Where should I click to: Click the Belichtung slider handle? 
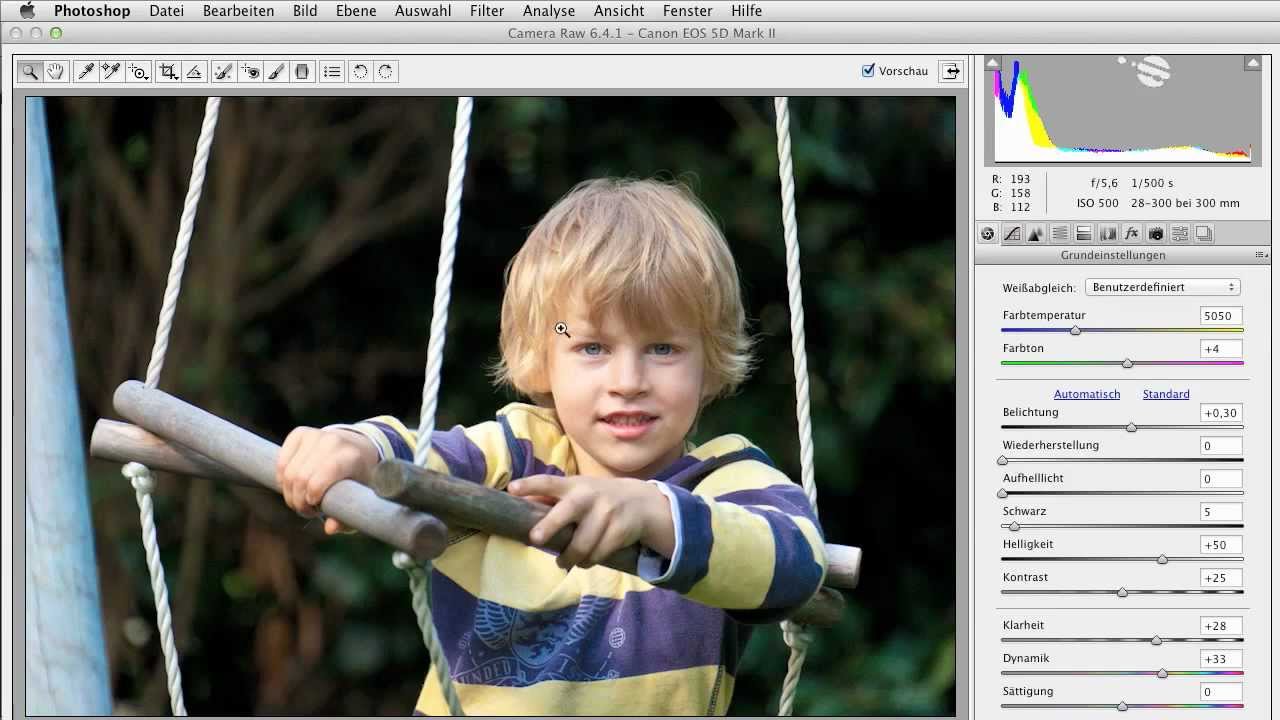pyautogui.click(x=1131, y=427)
